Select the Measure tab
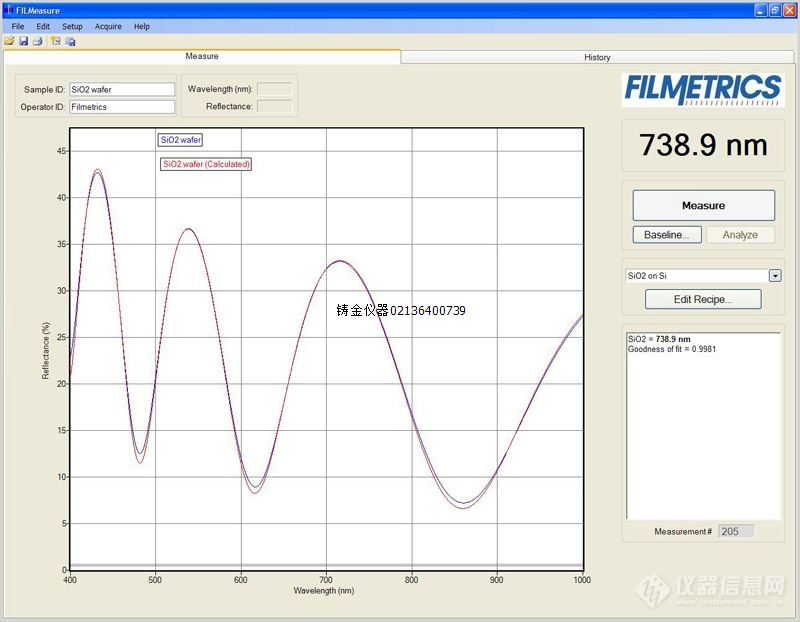 click(x=201, y=57)
